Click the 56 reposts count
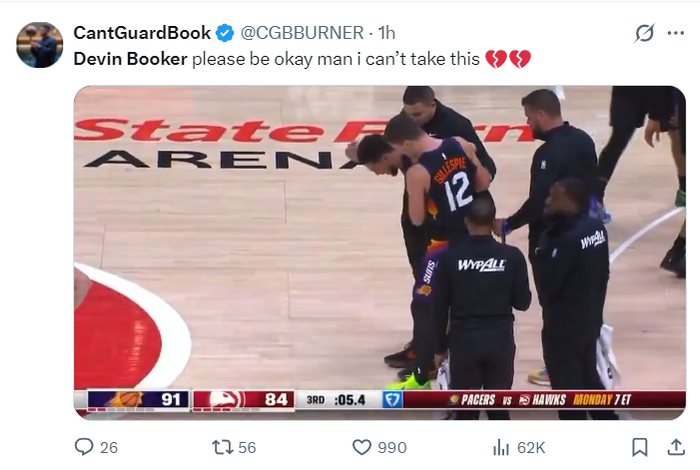 point(247,447)
